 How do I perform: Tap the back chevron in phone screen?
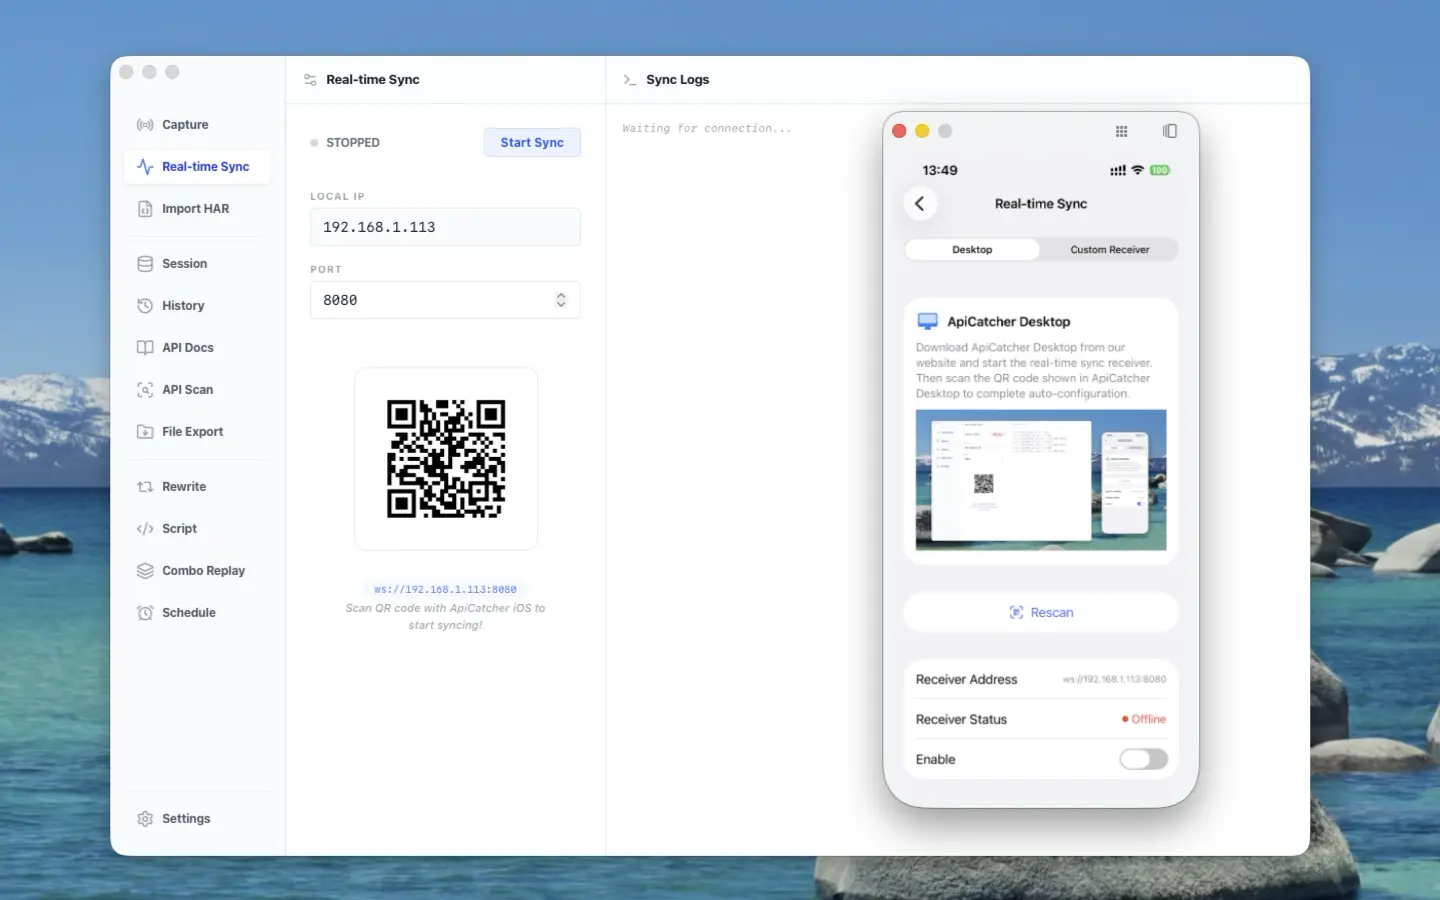(x=920, y=203)
